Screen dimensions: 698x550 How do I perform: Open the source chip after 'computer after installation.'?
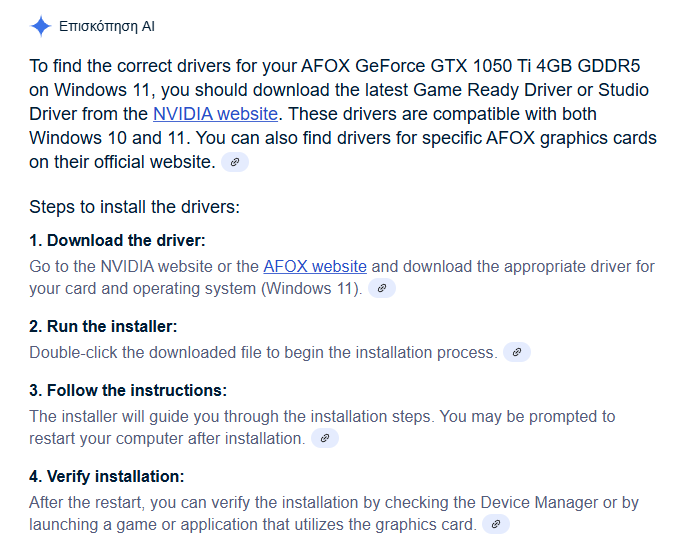325,438
